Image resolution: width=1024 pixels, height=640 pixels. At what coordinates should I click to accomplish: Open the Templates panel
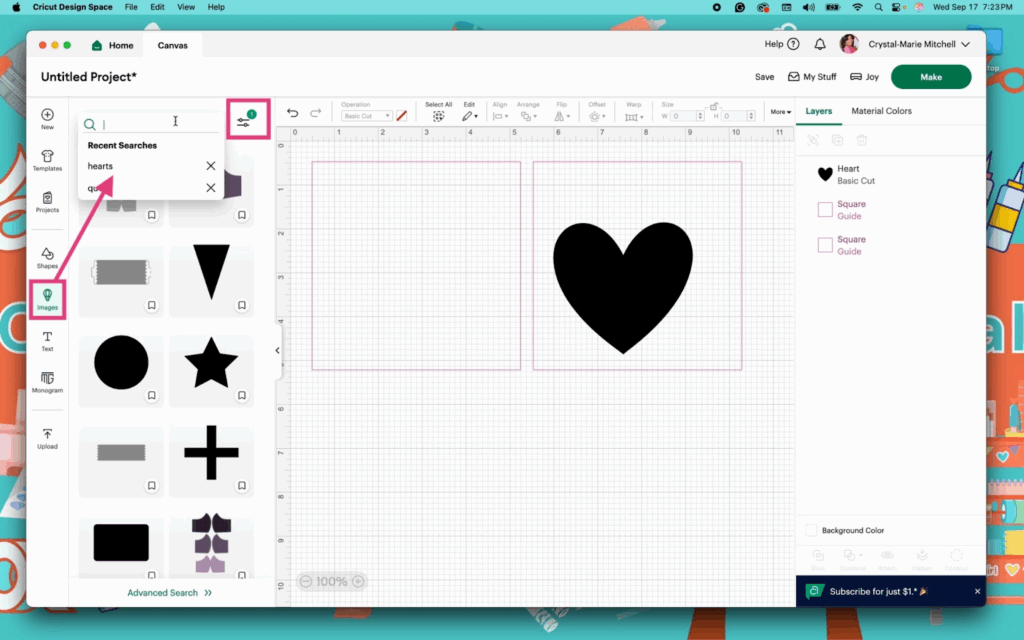[47, 160]
